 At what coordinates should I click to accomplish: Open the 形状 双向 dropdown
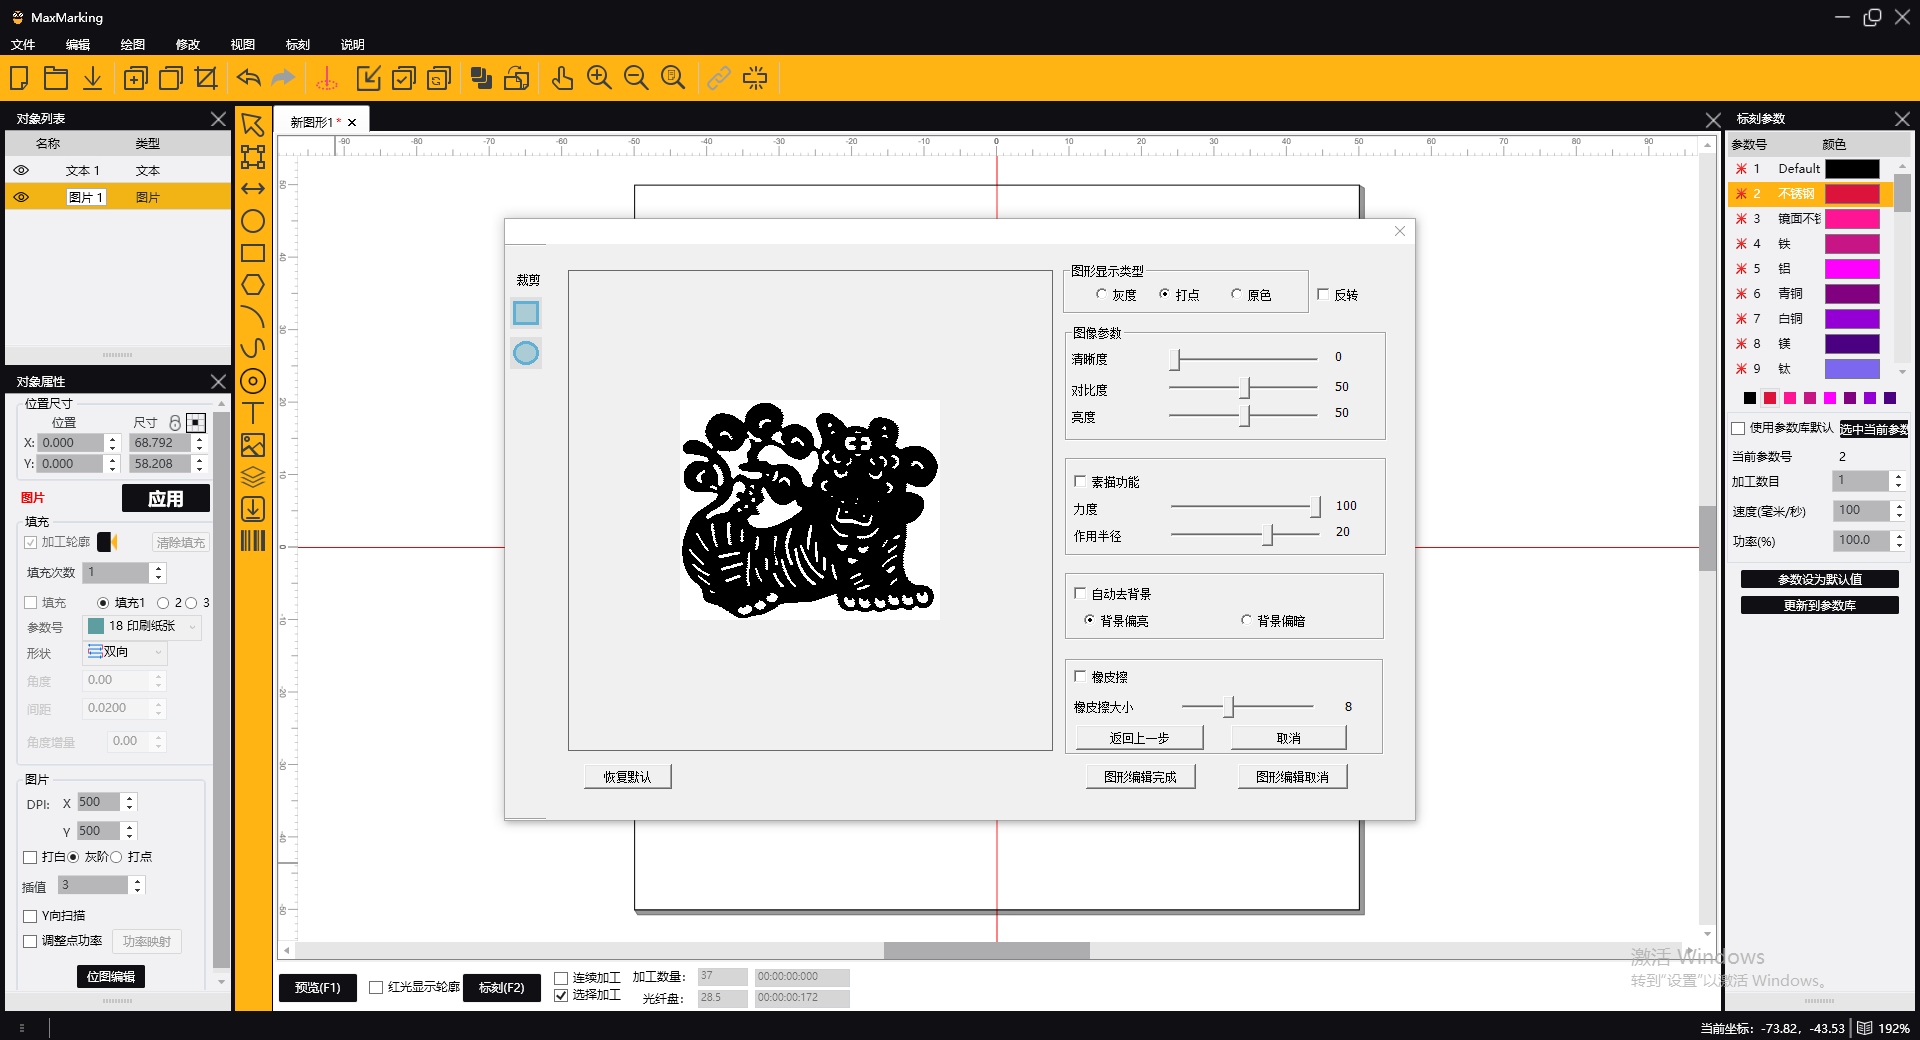125,652
